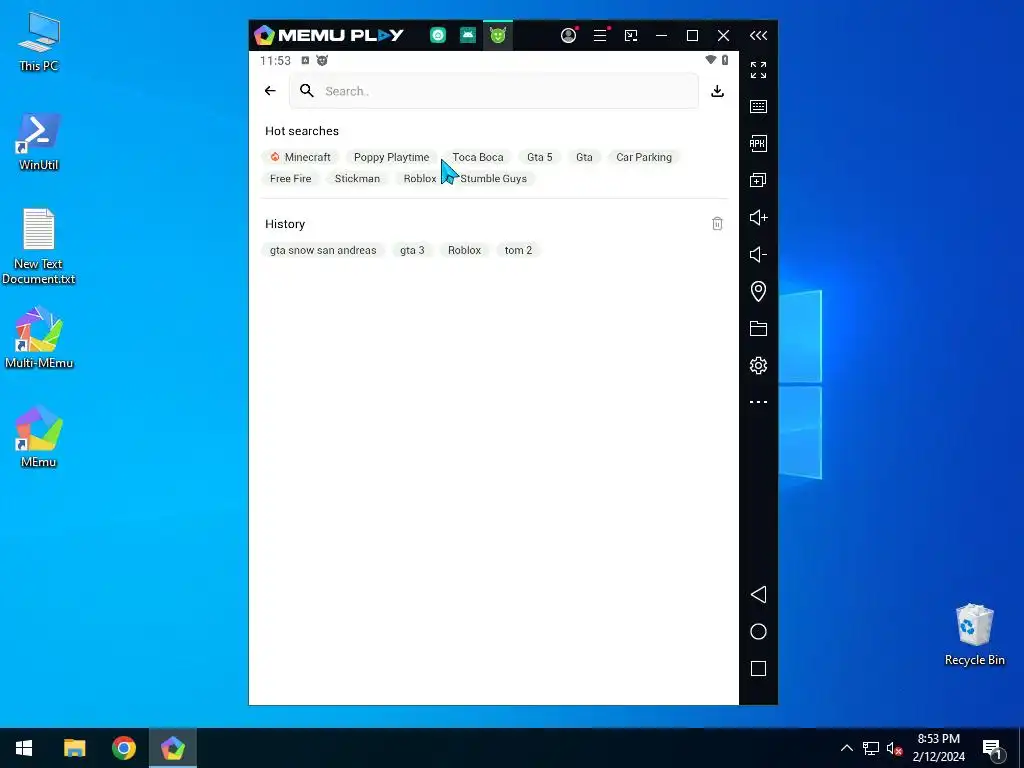Viewport: 1024px width, 768px height.
Task: Open the network tray icon
Action: 871,748
